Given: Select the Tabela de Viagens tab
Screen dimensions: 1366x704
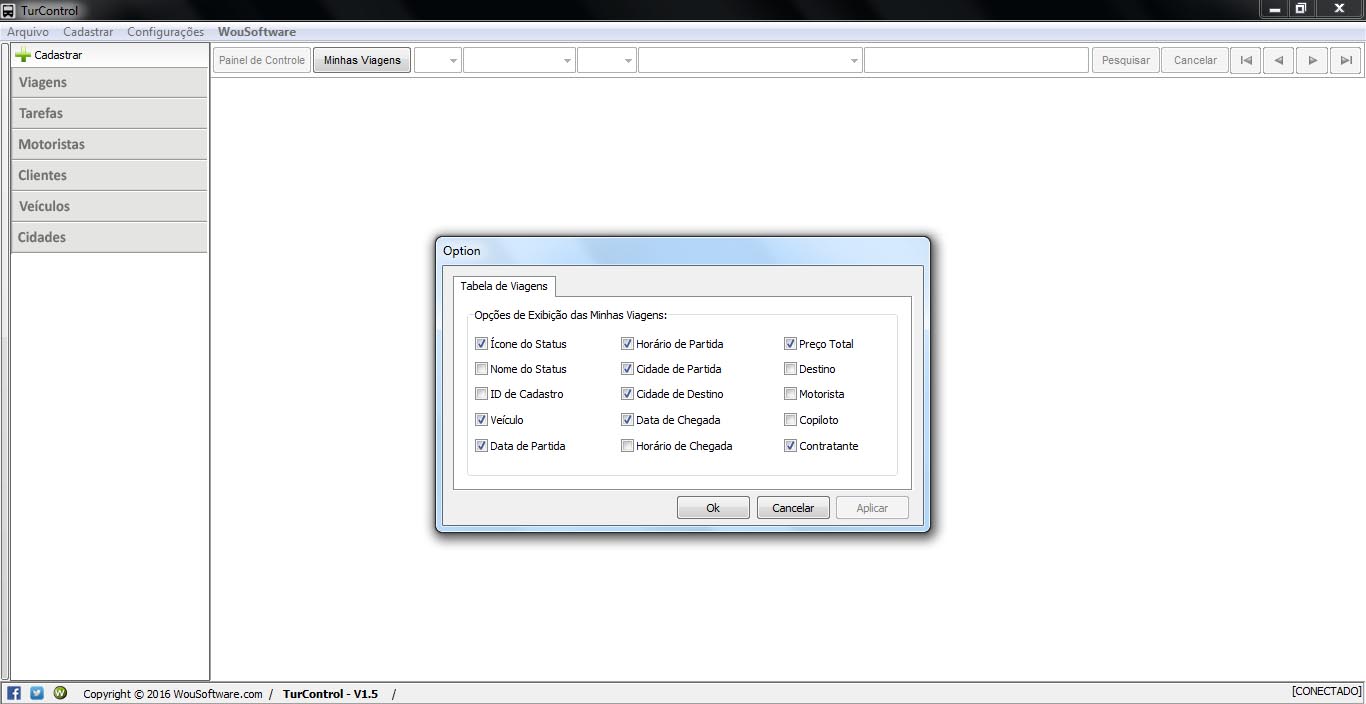Looking at the screenshot, I should coord(504,286).
